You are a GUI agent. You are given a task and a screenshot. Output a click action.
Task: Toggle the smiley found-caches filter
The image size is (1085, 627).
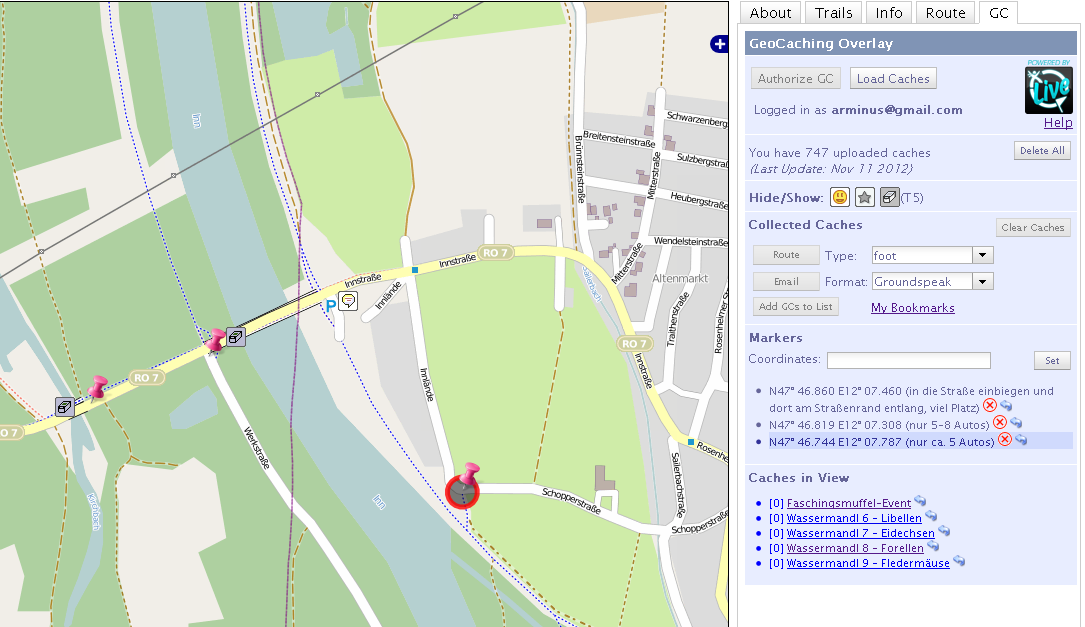pyautogui.click(x=839, y=198)
